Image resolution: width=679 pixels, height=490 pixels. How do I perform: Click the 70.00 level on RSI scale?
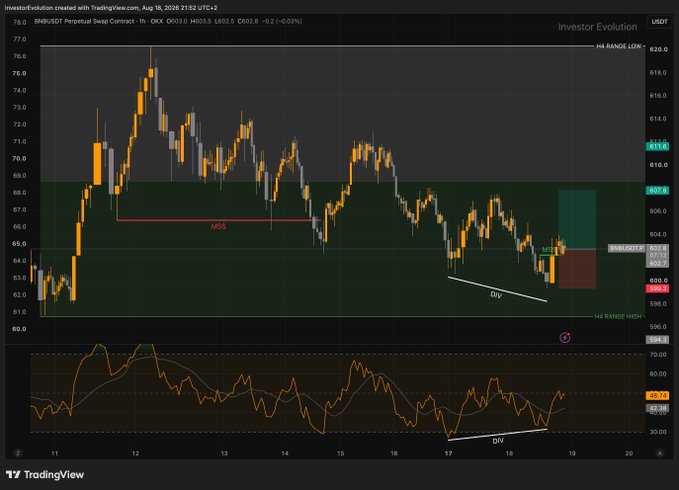658,355
